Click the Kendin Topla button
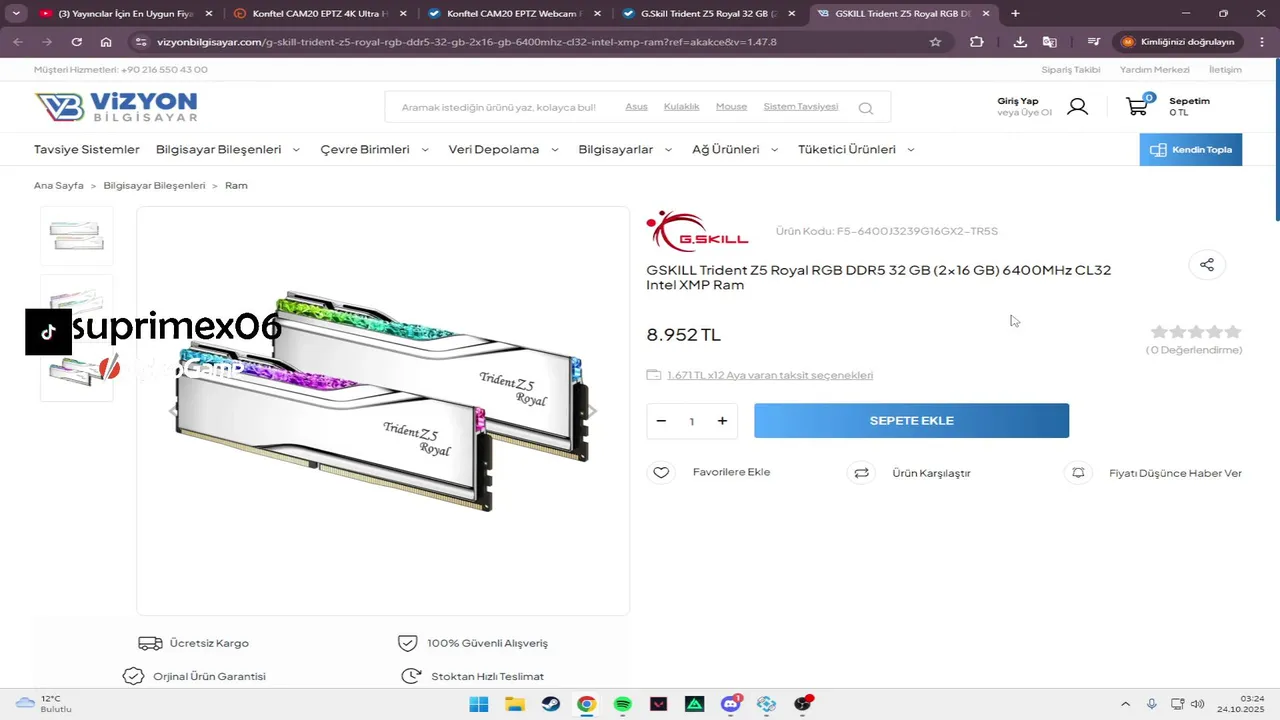 click(1191, 150)
